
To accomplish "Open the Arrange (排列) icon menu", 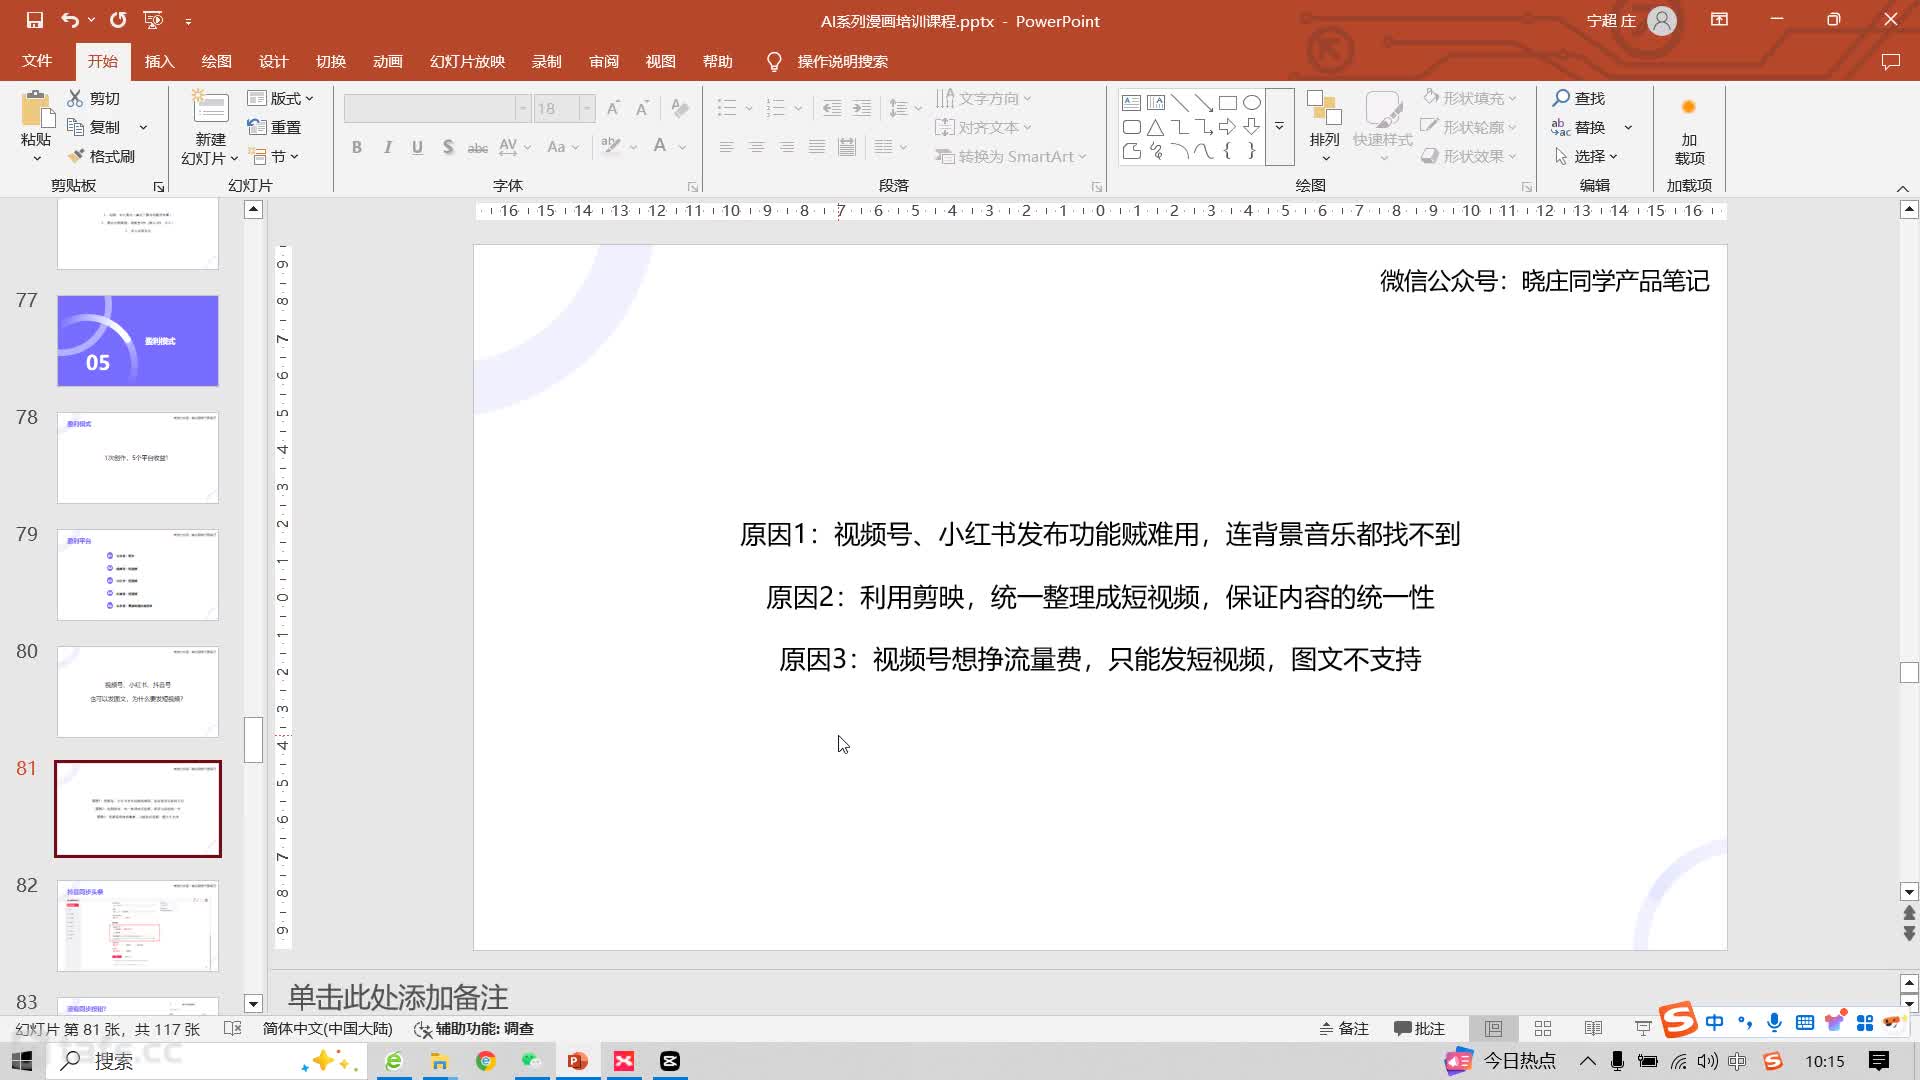I will point(1324,112).
